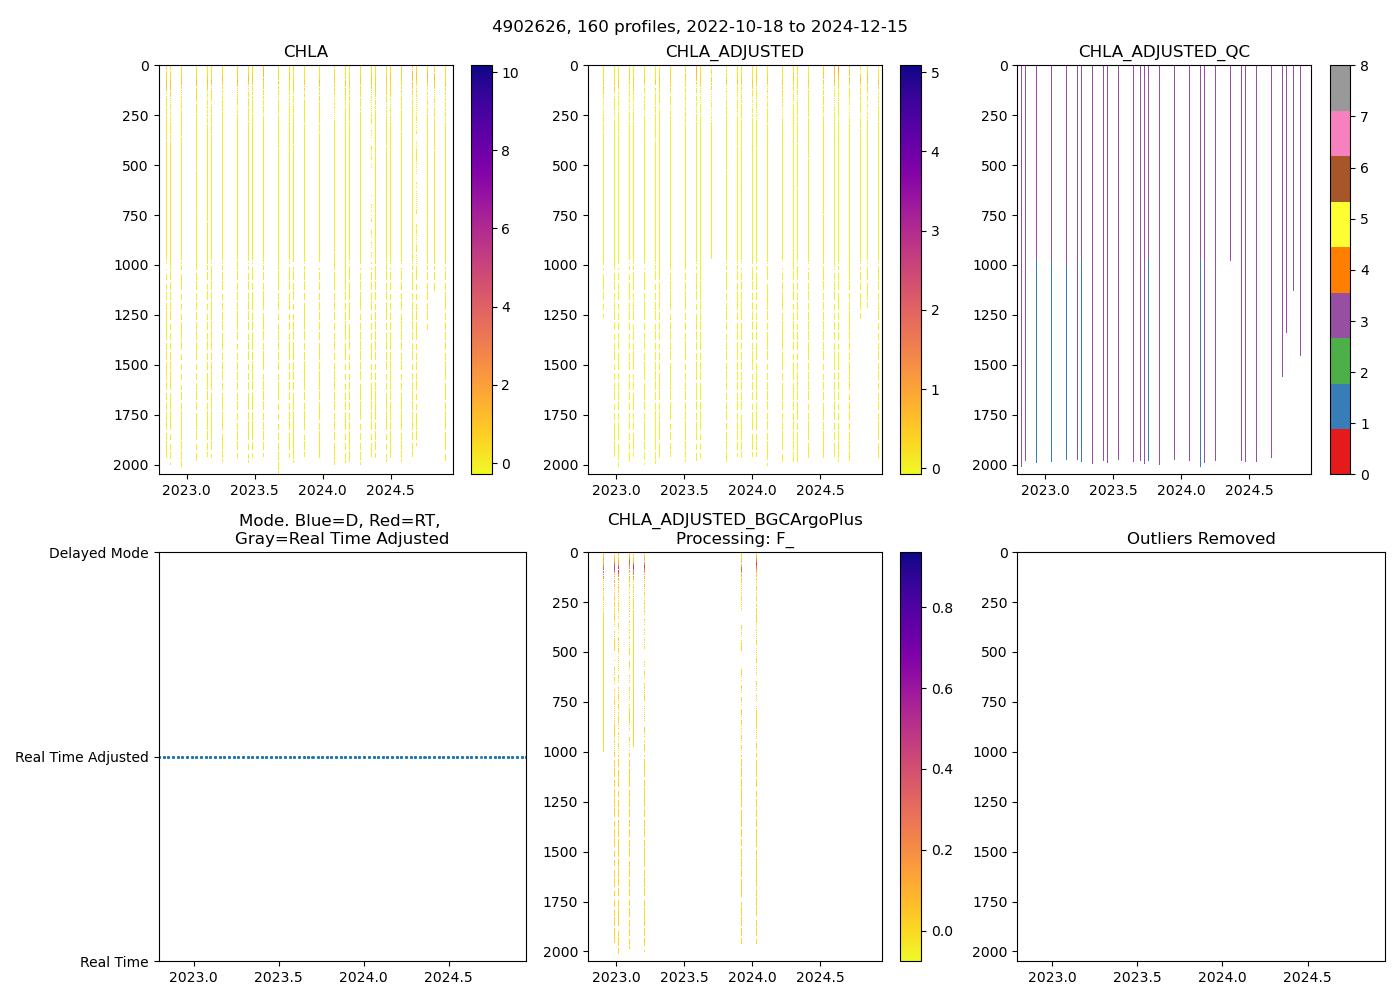Click the CHLA plot title
Screen dimensions: 1400x1000
click(x=305, y=52)
